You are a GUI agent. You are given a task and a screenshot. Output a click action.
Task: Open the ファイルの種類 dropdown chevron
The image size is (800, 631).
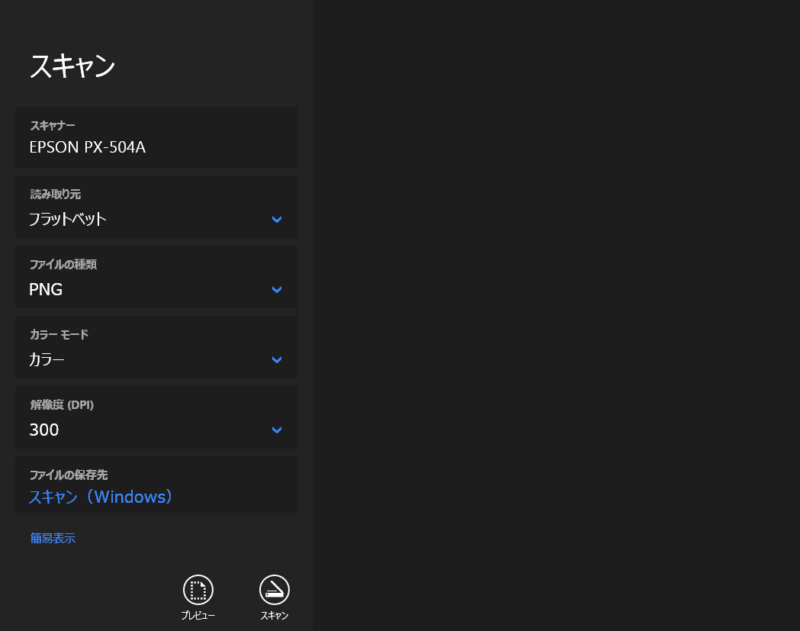tap(277, 290)
